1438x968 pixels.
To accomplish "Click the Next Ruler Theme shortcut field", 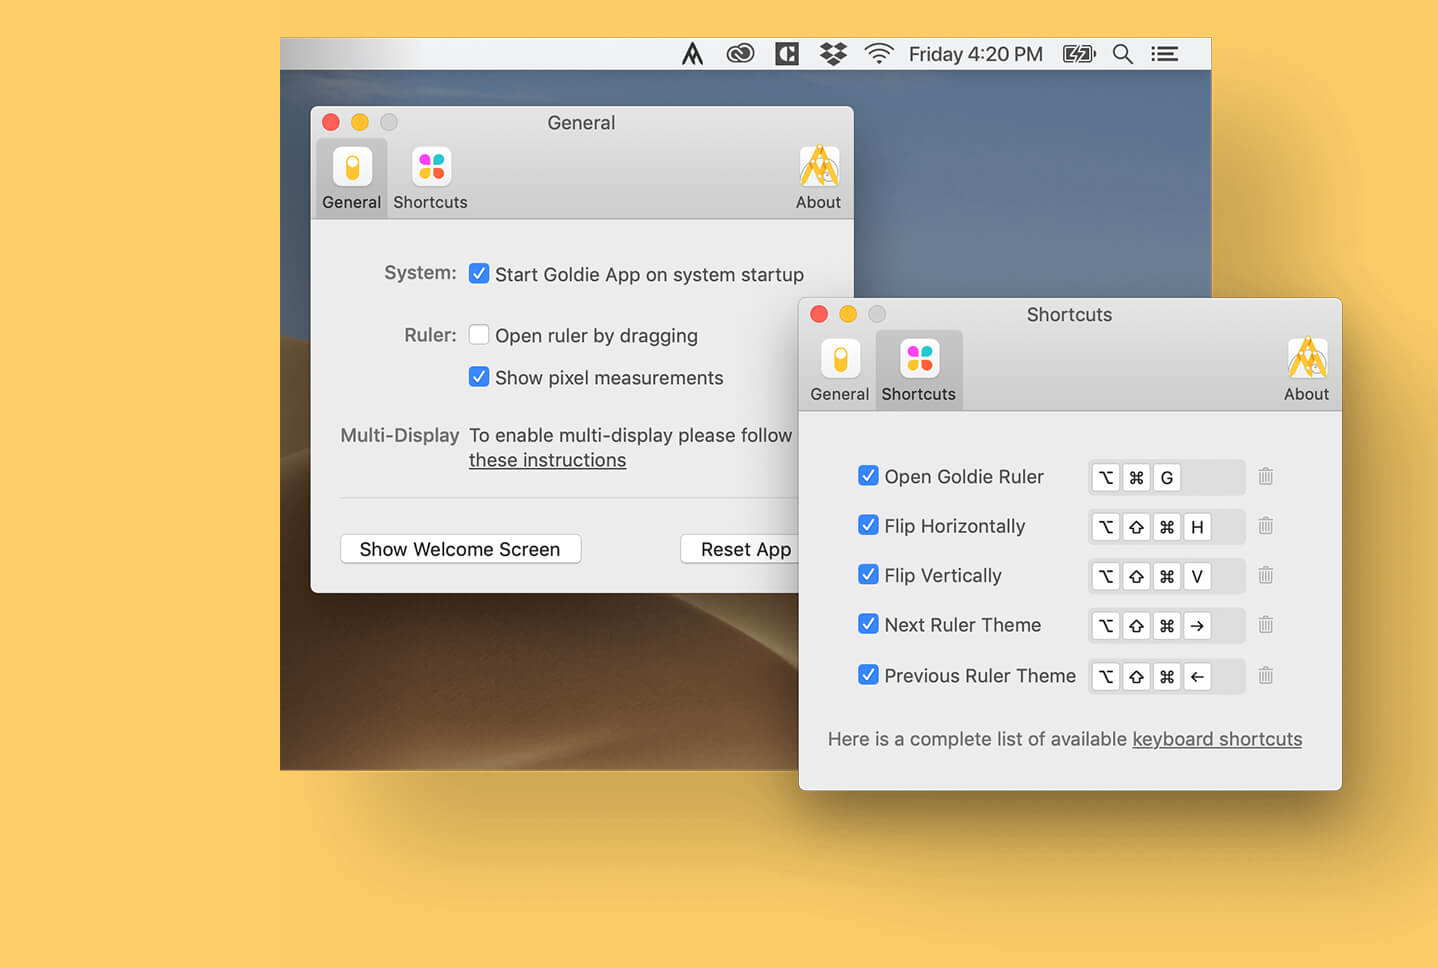I will coord(1167,625).
